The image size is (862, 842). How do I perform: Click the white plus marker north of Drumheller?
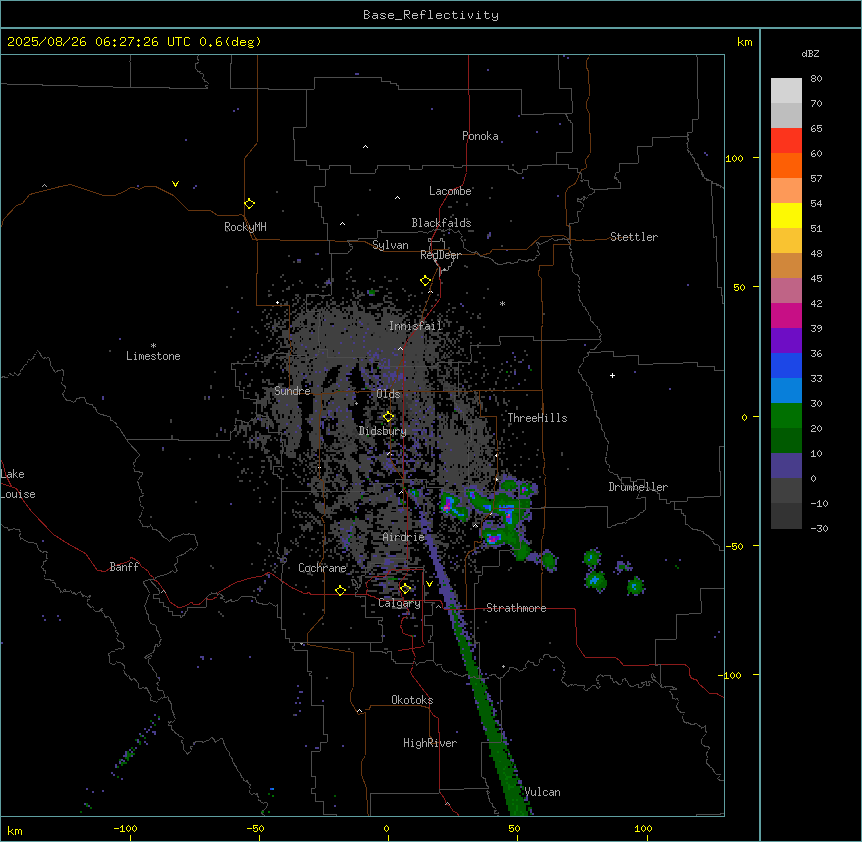612,375
